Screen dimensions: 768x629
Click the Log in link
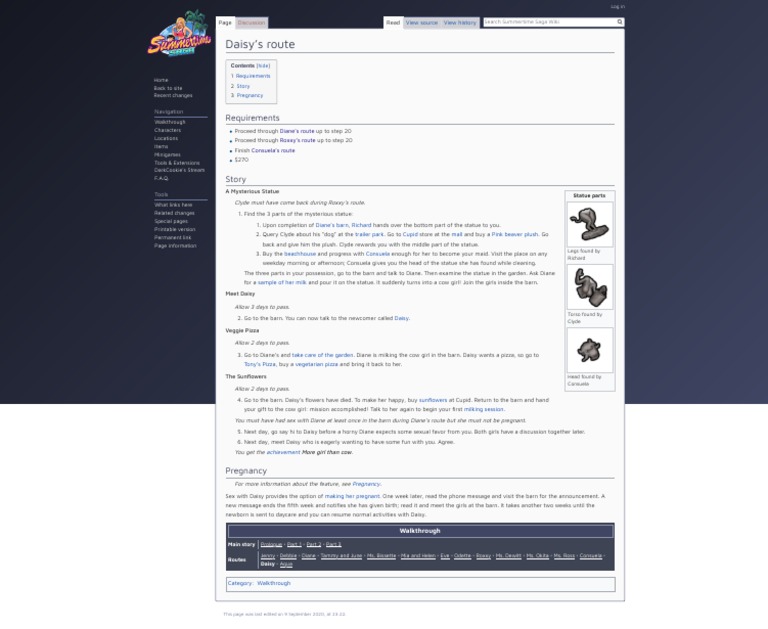(618, 7)
